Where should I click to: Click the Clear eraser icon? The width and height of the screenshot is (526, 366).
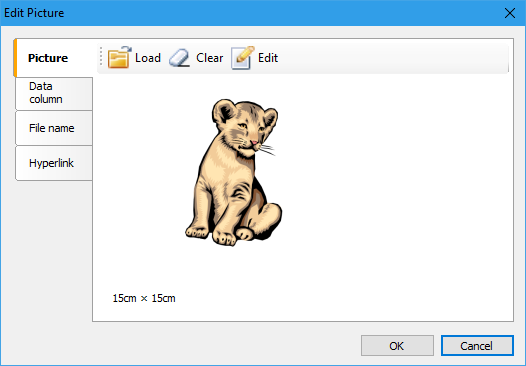coord(179,58)
